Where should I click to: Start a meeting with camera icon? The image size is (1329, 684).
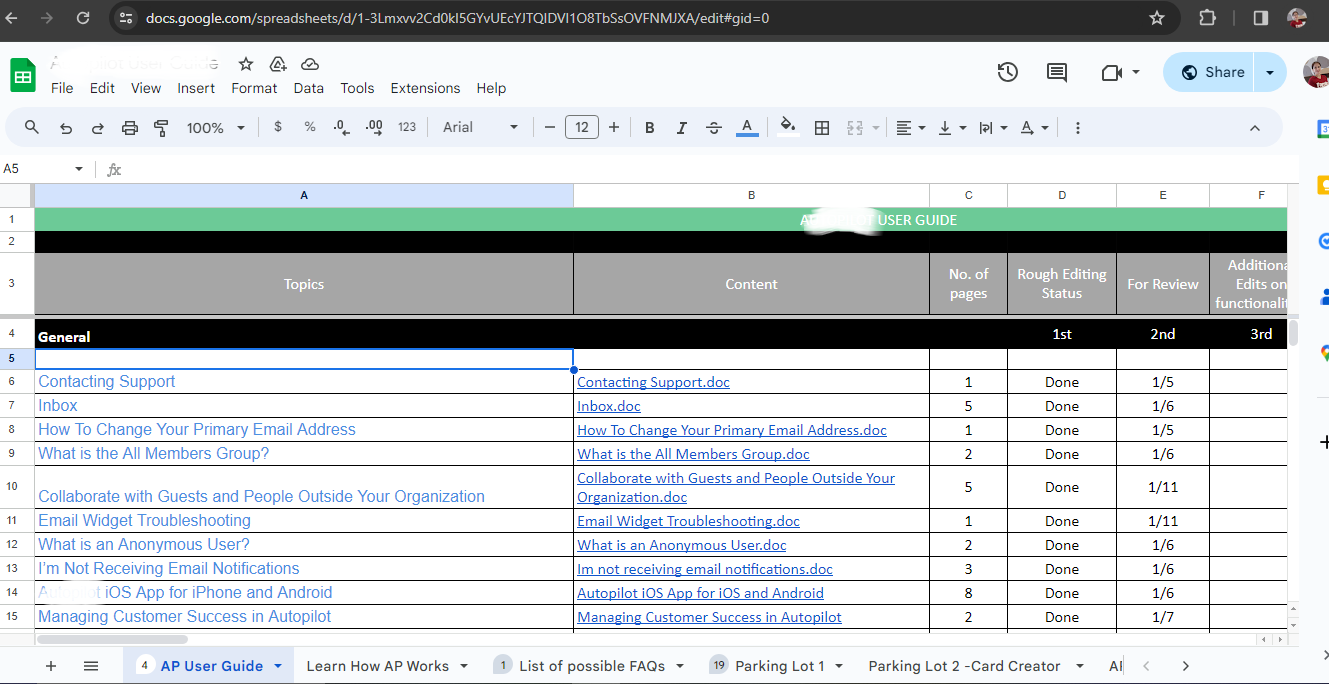[x=1110, y=72]
